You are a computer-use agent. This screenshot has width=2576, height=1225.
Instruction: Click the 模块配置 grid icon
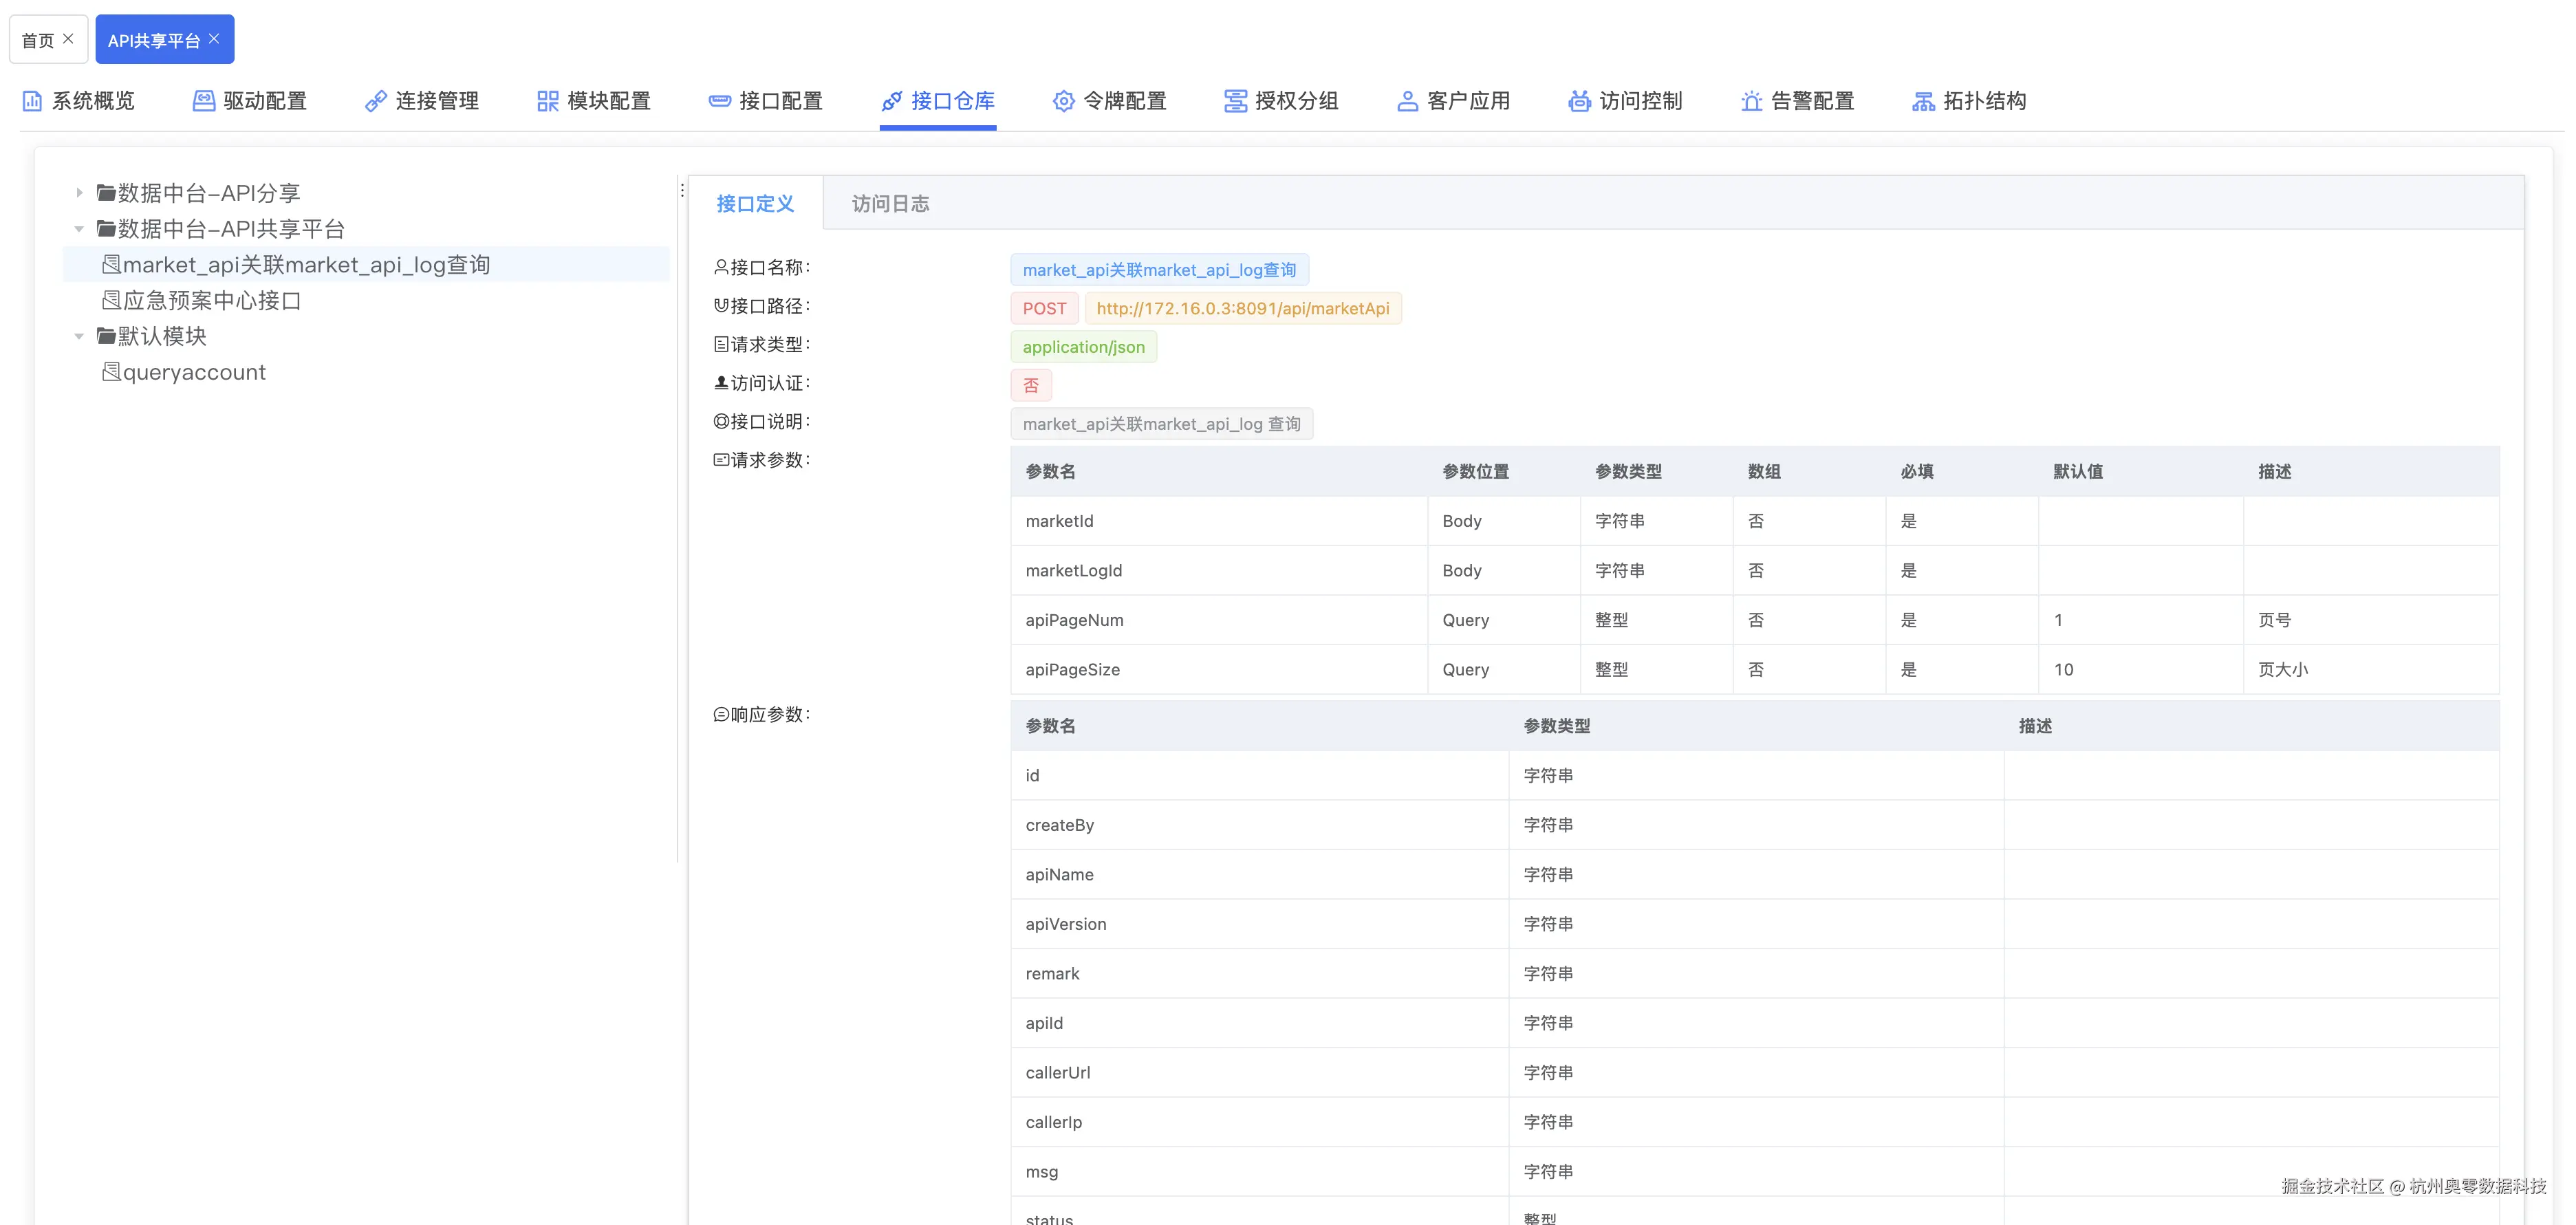click(548, 101)
